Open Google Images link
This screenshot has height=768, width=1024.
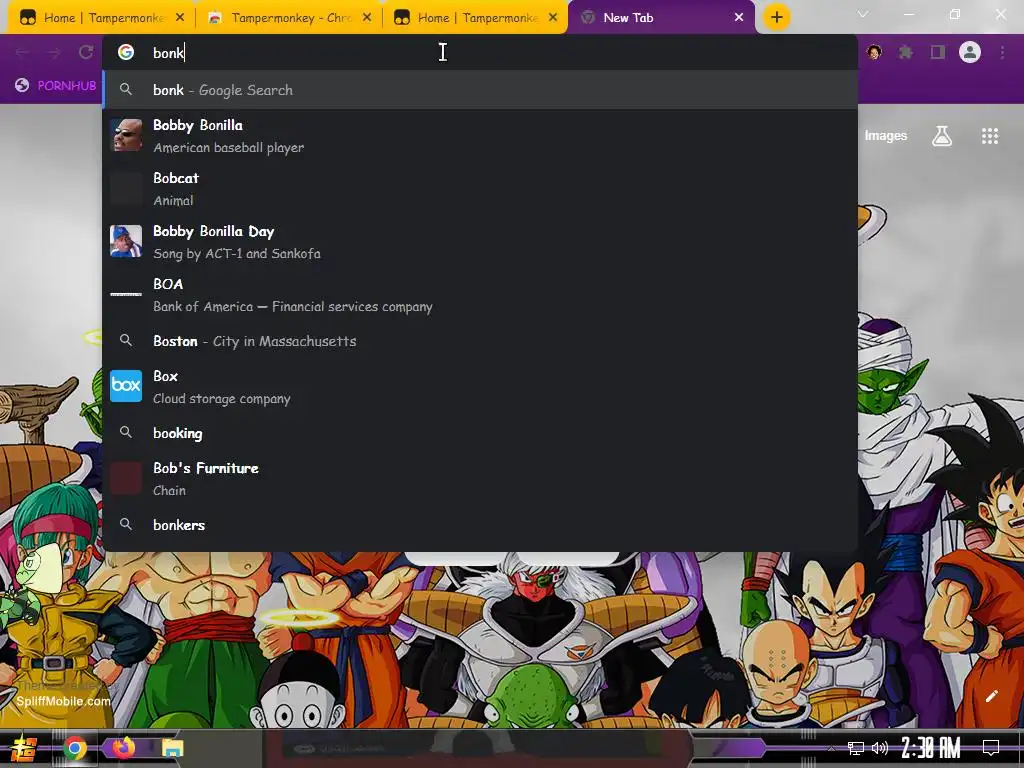pyautogui.click(x=886, y=136)
